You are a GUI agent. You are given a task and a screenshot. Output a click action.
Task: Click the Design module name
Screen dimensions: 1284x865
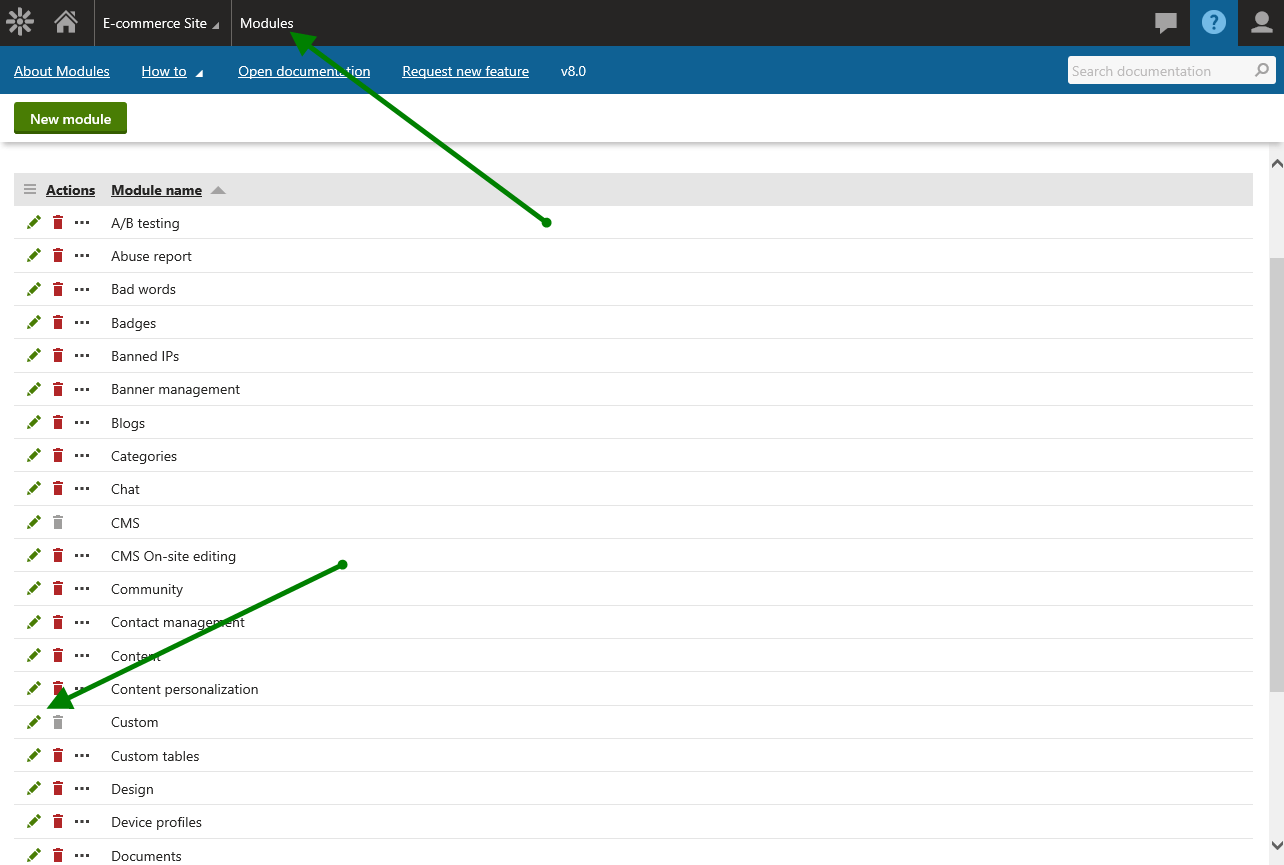(x=132, y=789)
